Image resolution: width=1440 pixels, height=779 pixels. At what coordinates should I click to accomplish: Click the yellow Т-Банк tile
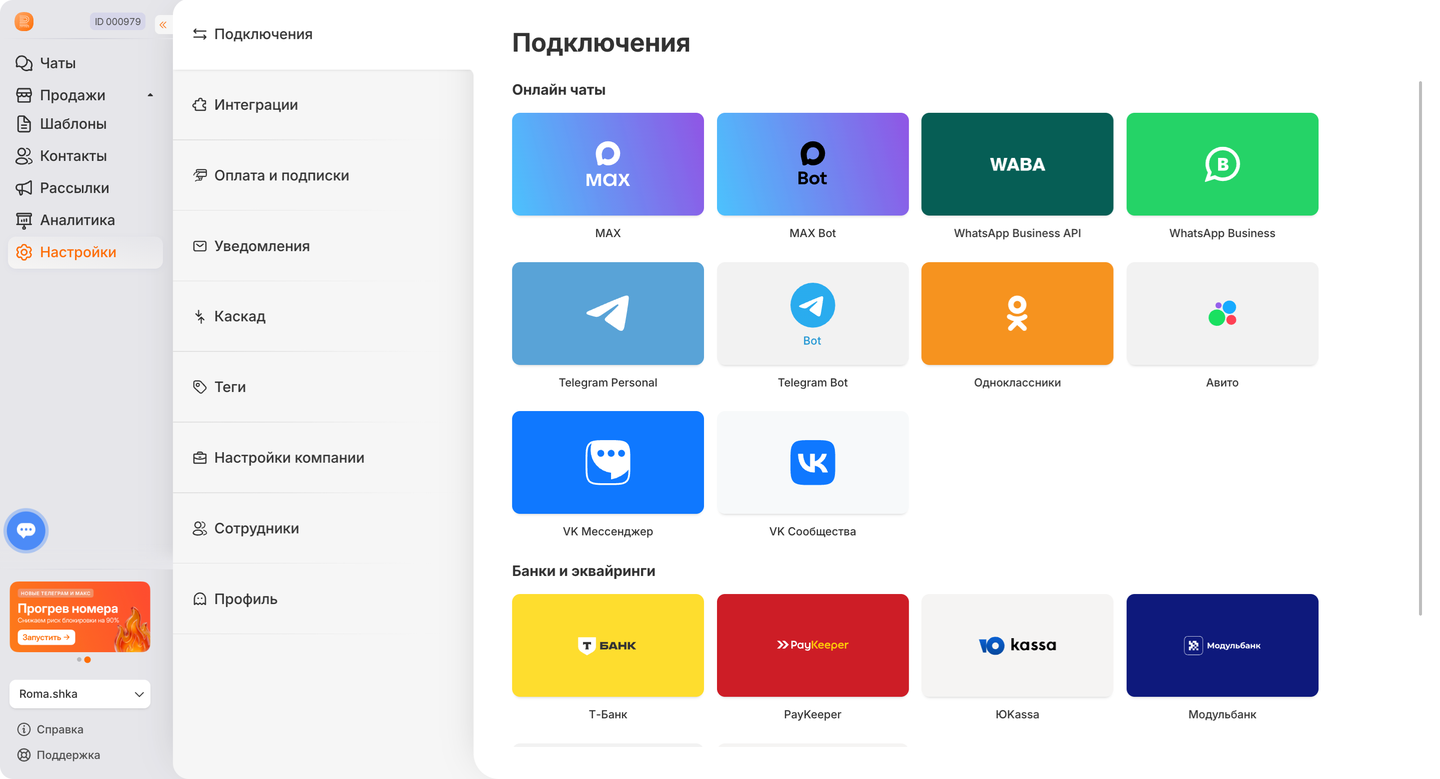608,645
